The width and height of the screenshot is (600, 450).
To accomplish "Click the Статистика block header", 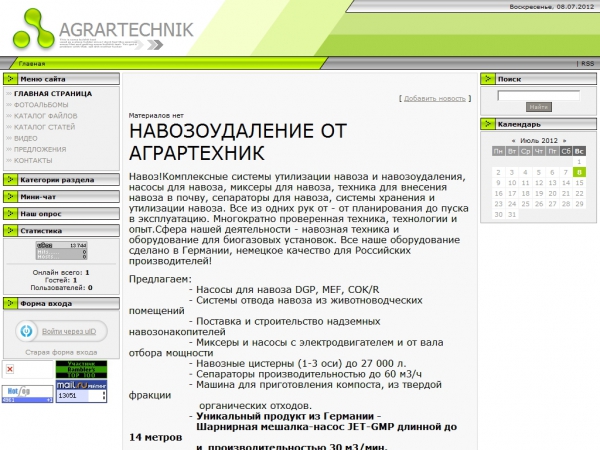I will 61,231.
